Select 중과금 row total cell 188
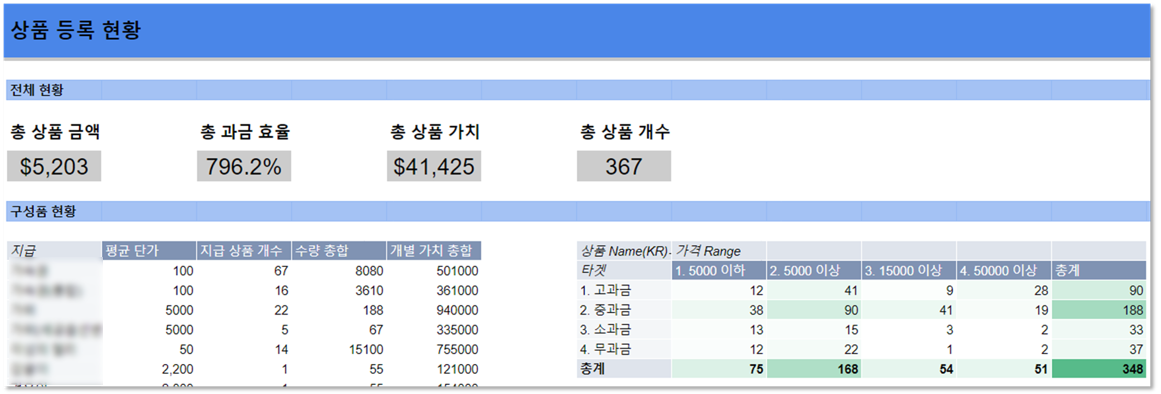The width and height of the screenshot is (1161, 394). (x=1099, y=310)
